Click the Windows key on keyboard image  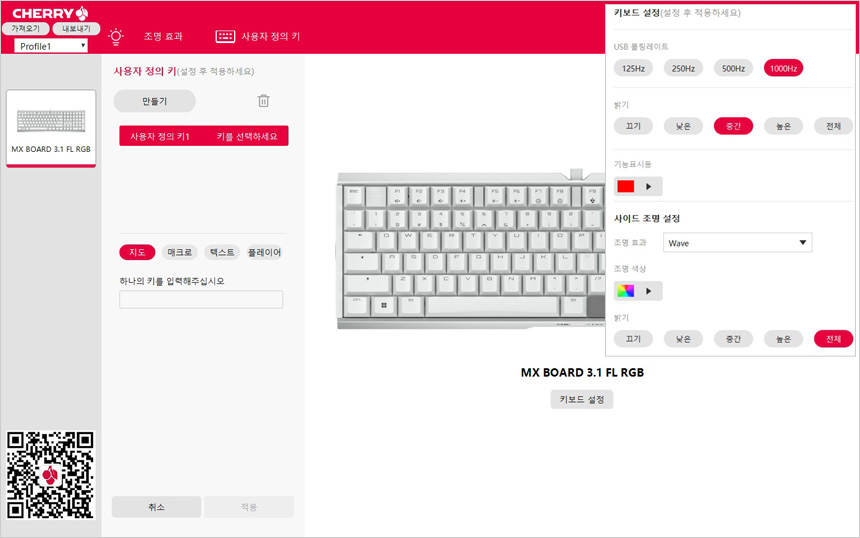coord(384,305)
